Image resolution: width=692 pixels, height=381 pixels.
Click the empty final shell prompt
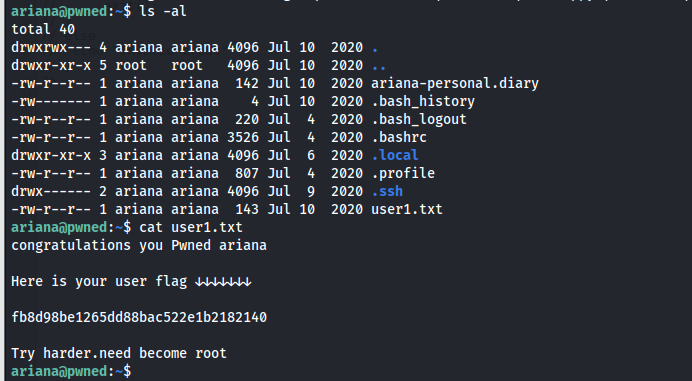coord(71,371)
